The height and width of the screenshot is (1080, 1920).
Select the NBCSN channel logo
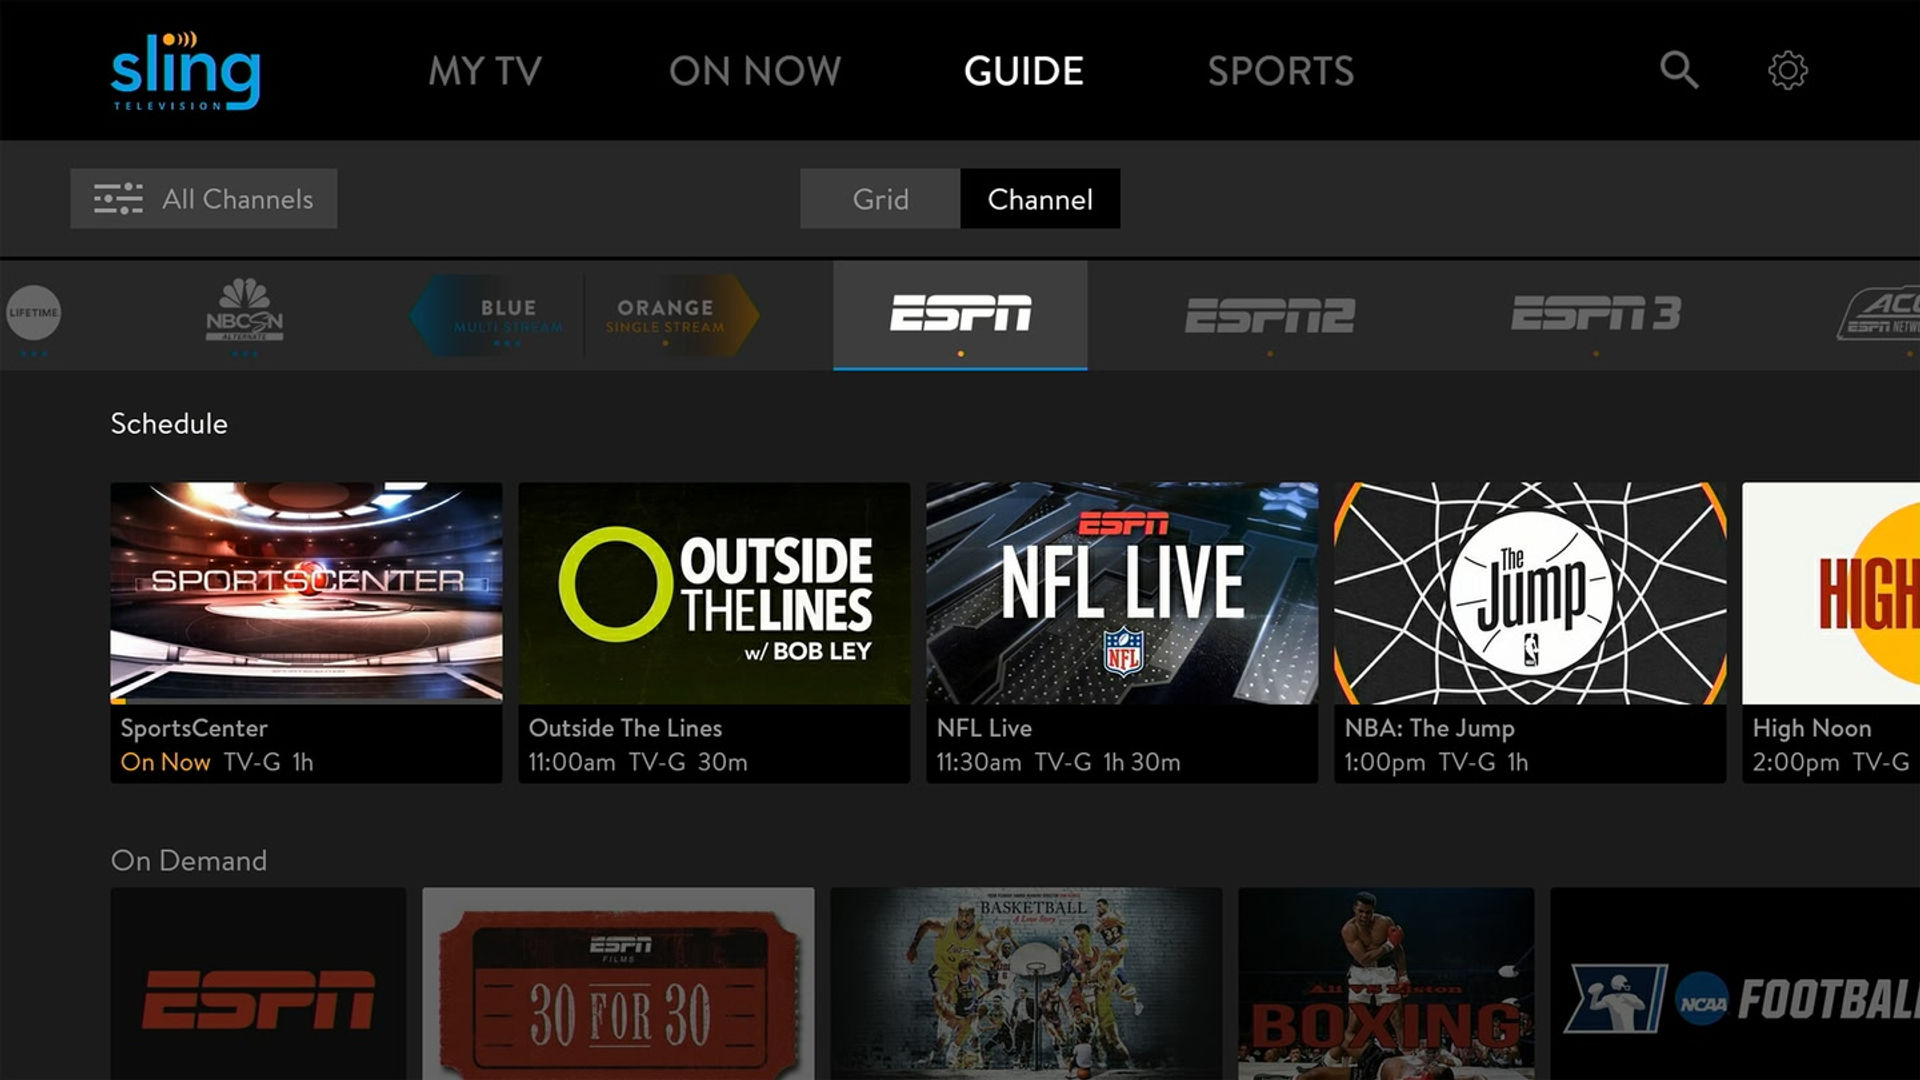[x=245, y=311]
